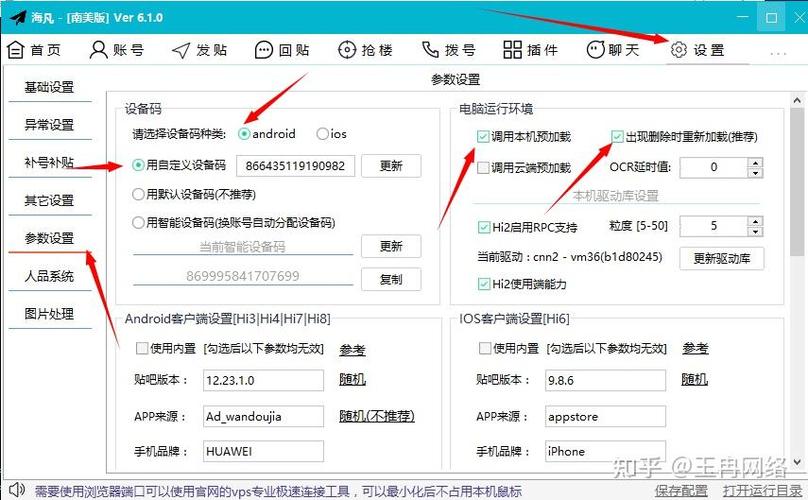Click device code text 869995841707699
Image resolution: width=808 pixels, height=500 pixels.
tap(243, 276)
